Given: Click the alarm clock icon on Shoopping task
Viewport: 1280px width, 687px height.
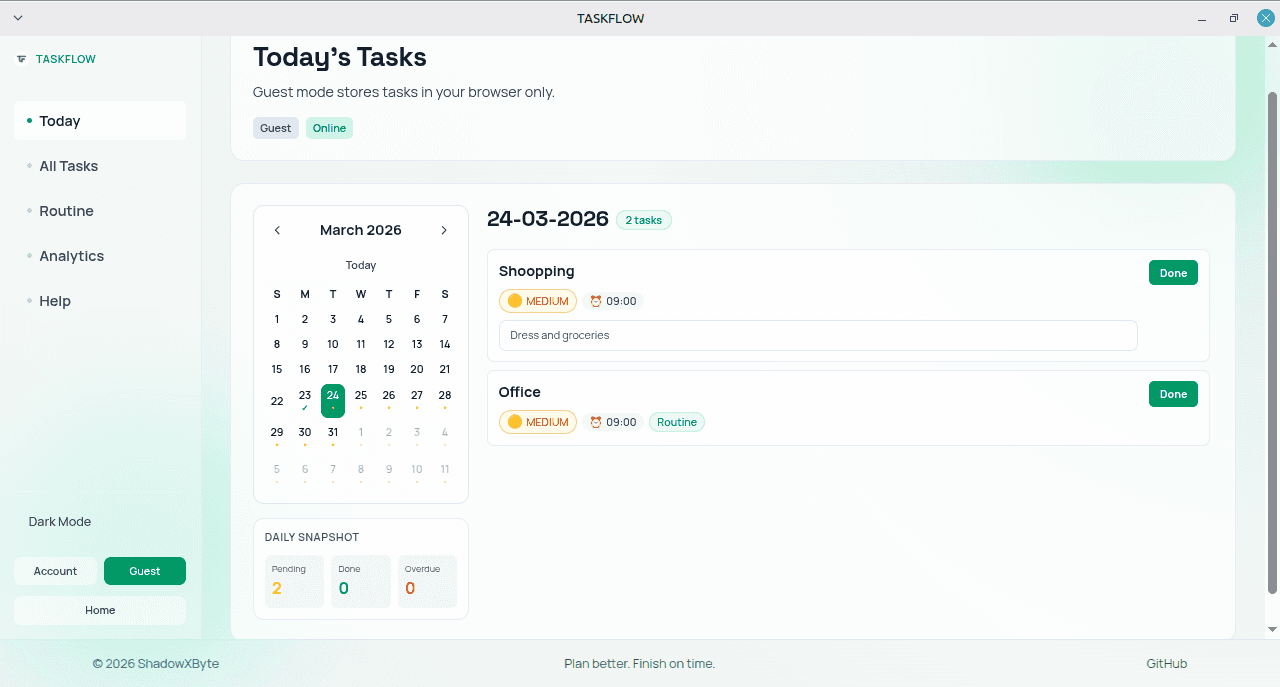Looking at the screenshot, I should click(596, 301).
